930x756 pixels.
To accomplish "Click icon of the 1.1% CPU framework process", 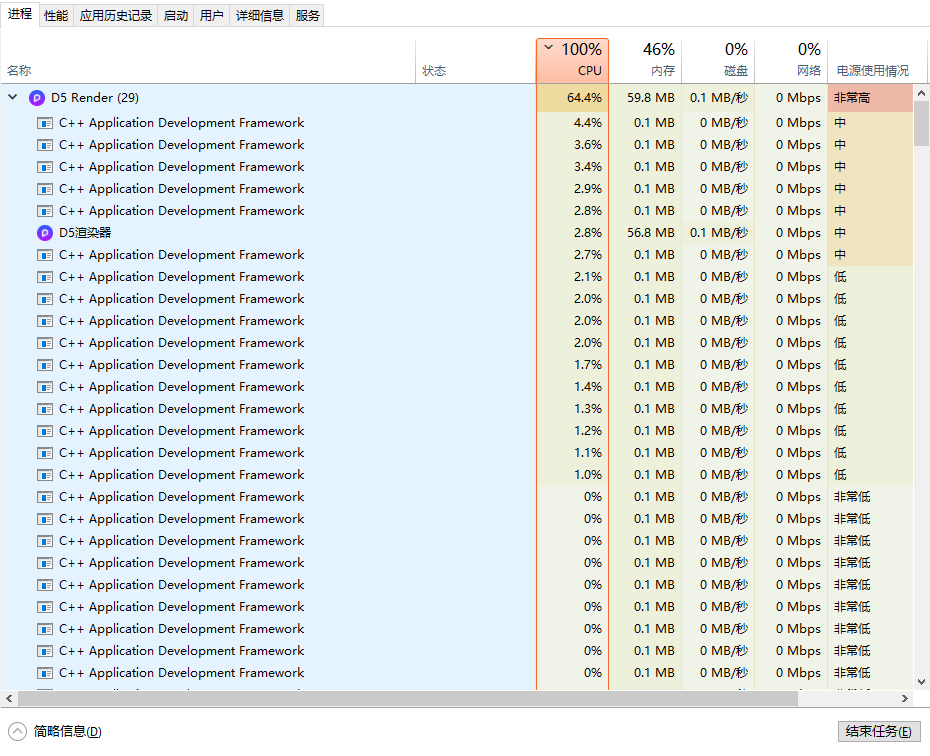I will pos(44,453).
